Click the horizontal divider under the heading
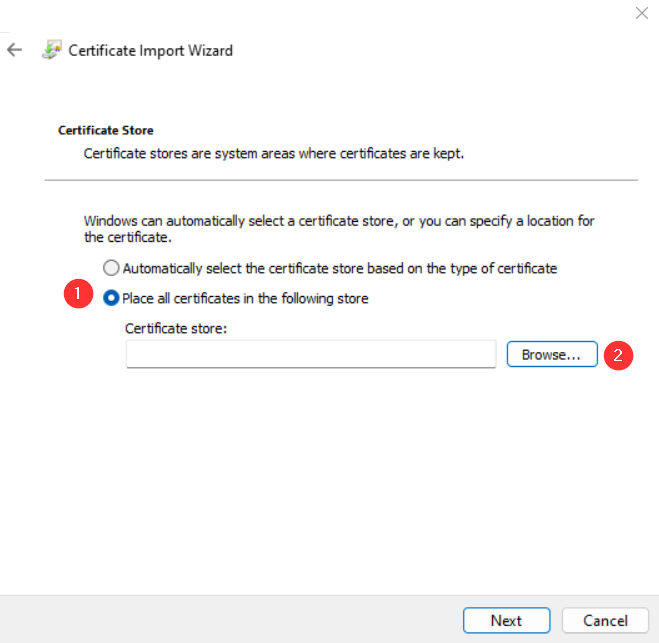The width and height of the screenshot is (659, 643). pos(341,180)
